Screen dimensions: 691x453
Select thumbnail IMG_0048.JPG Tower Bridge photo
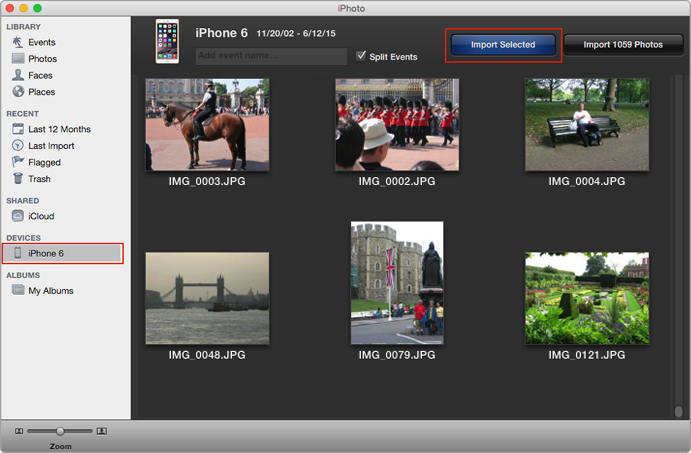coord(207,298)
